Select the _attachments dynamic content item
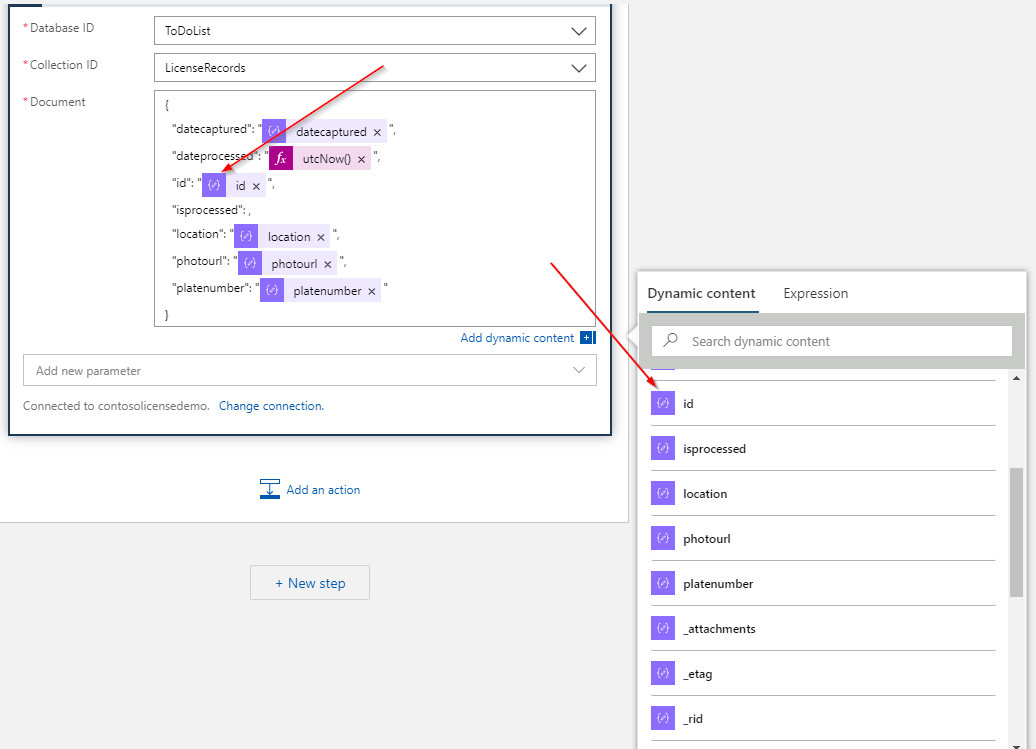 [x=718, y=629]
